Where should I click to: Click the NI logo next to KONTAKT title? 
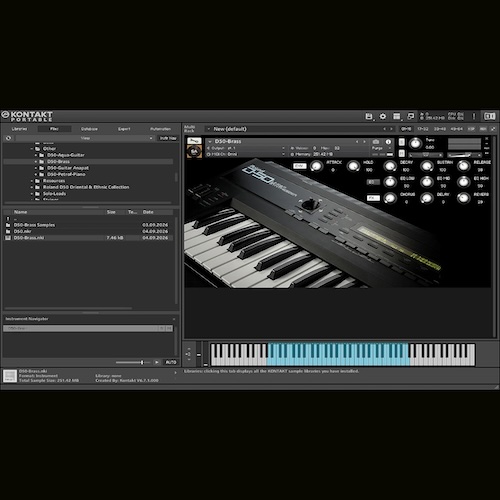tap(5, 115)
